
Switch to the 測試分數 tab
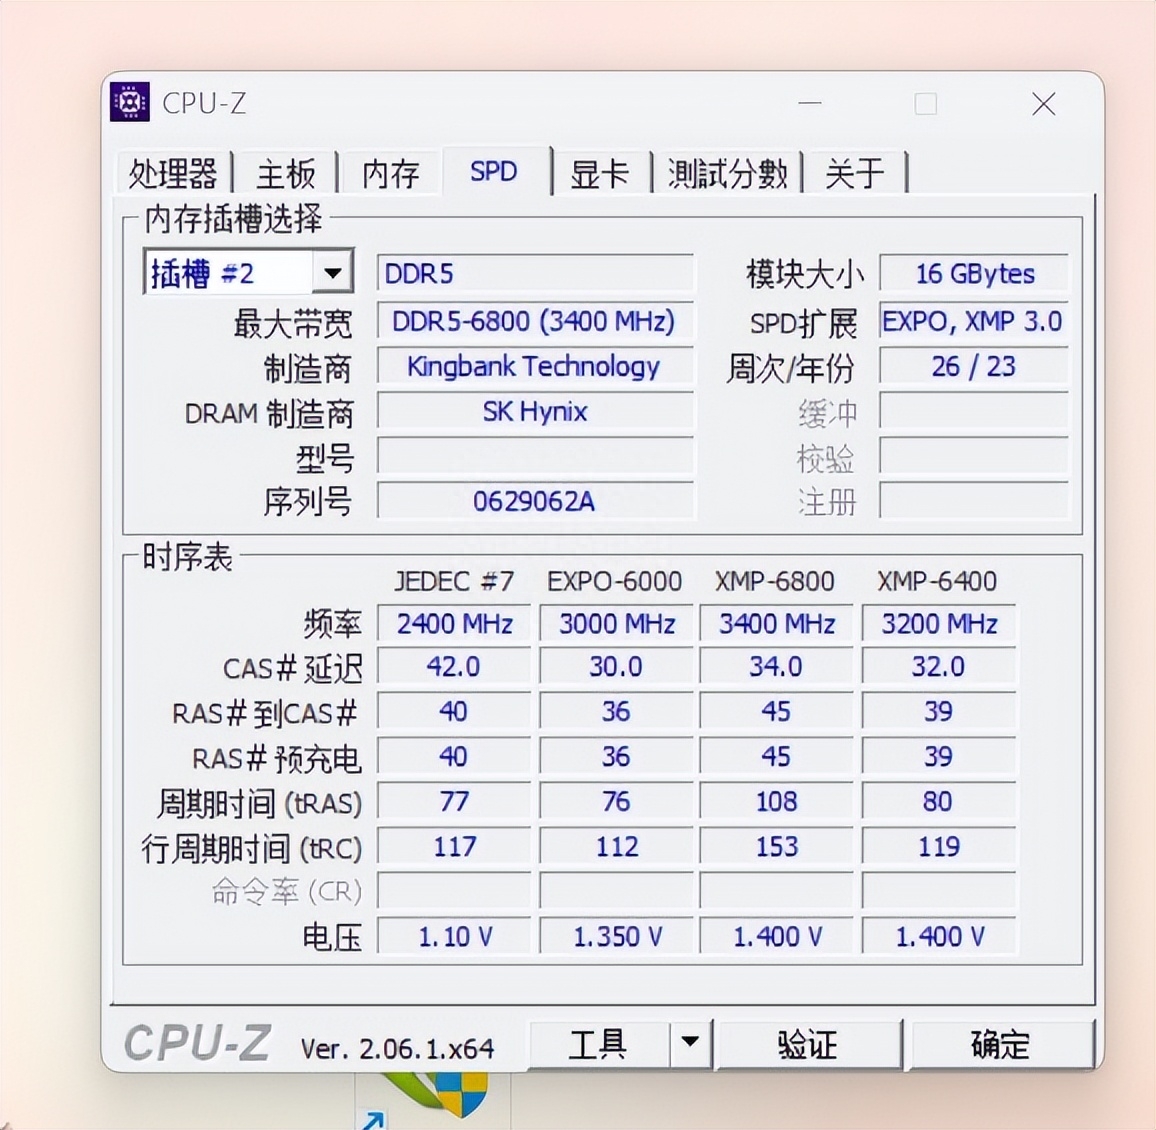tap(727, 173)
